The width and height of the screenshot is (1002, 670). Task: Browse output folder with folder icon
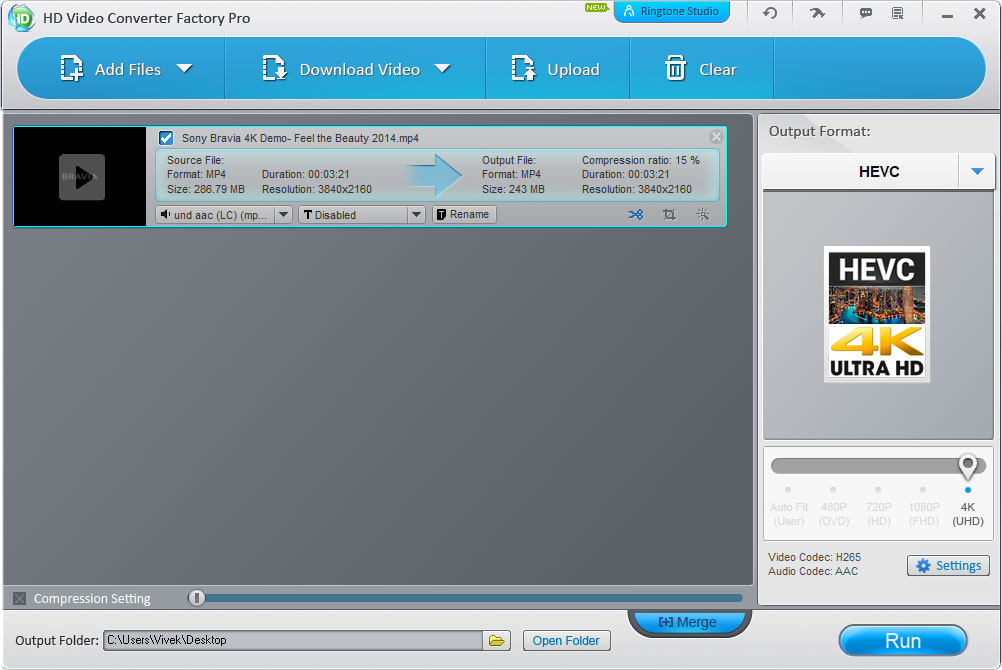[497, 640]
